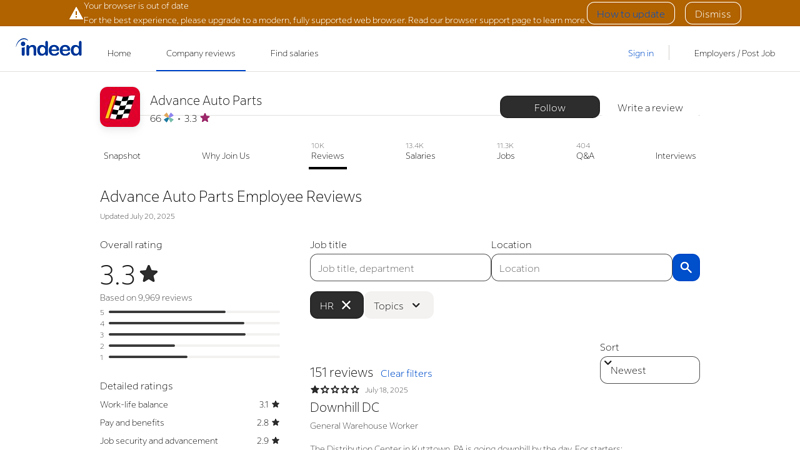The width and height of the screenshot is (800, 450).
Task: Open Employers / Post Job link
Action: click(x=734, y=53)
